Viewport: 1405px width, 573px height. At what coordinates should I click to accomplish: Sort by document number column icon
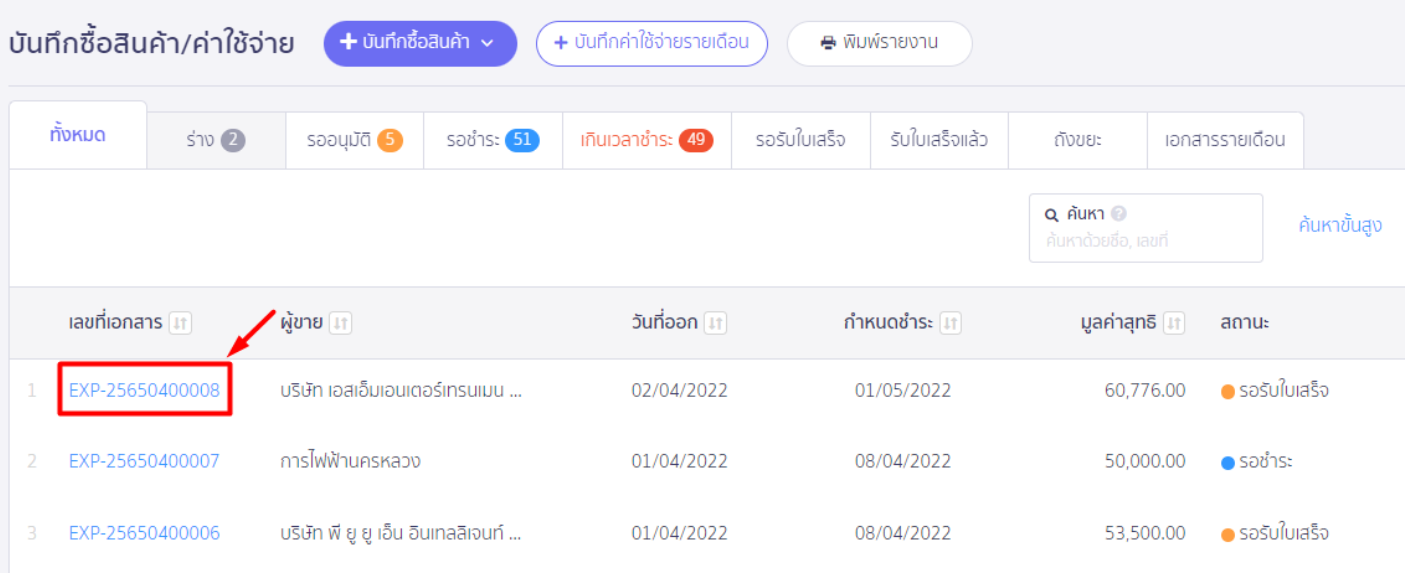(x=180, y=324)
